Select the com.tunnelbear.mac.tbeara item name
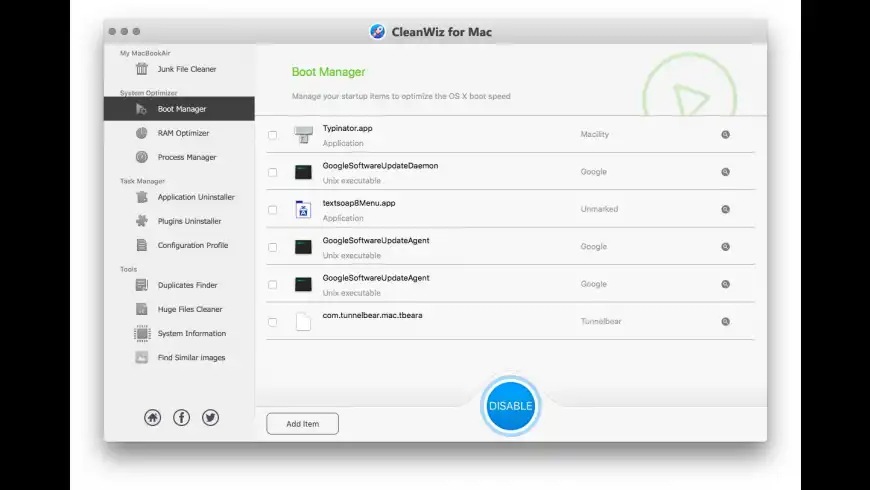The width and height of the screenshot is (870, 490). pos(372,315)
